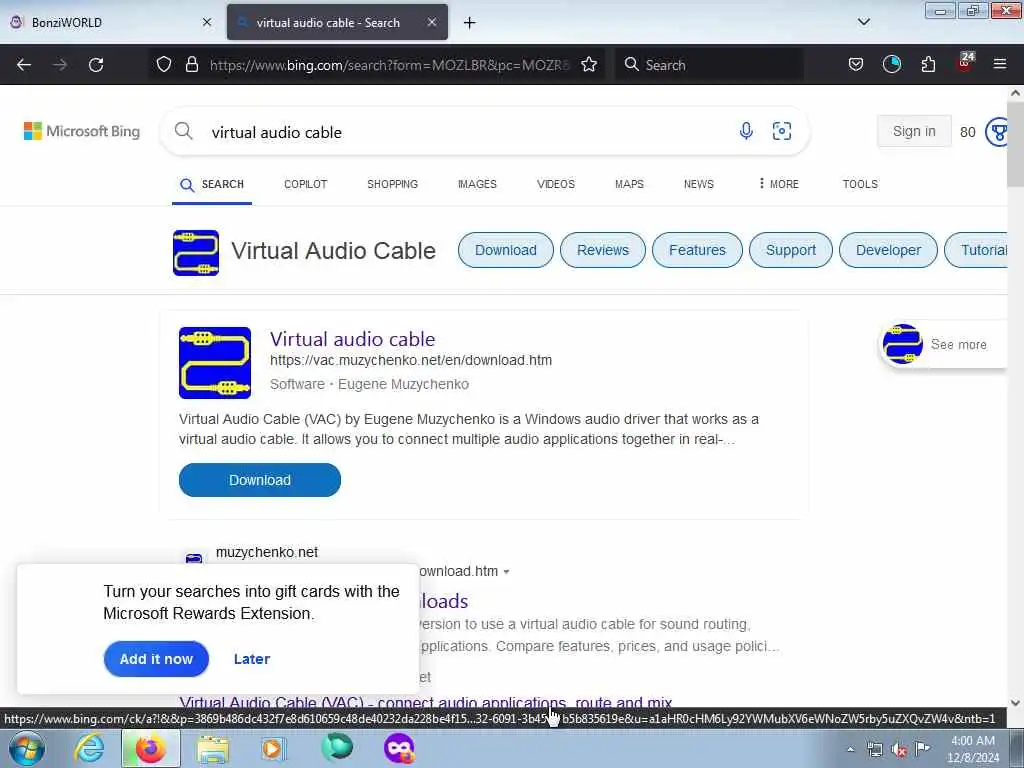This screenshot has width=1024, height=768.
Task: Click the rewards points count 80
Action: click(968, 132)
